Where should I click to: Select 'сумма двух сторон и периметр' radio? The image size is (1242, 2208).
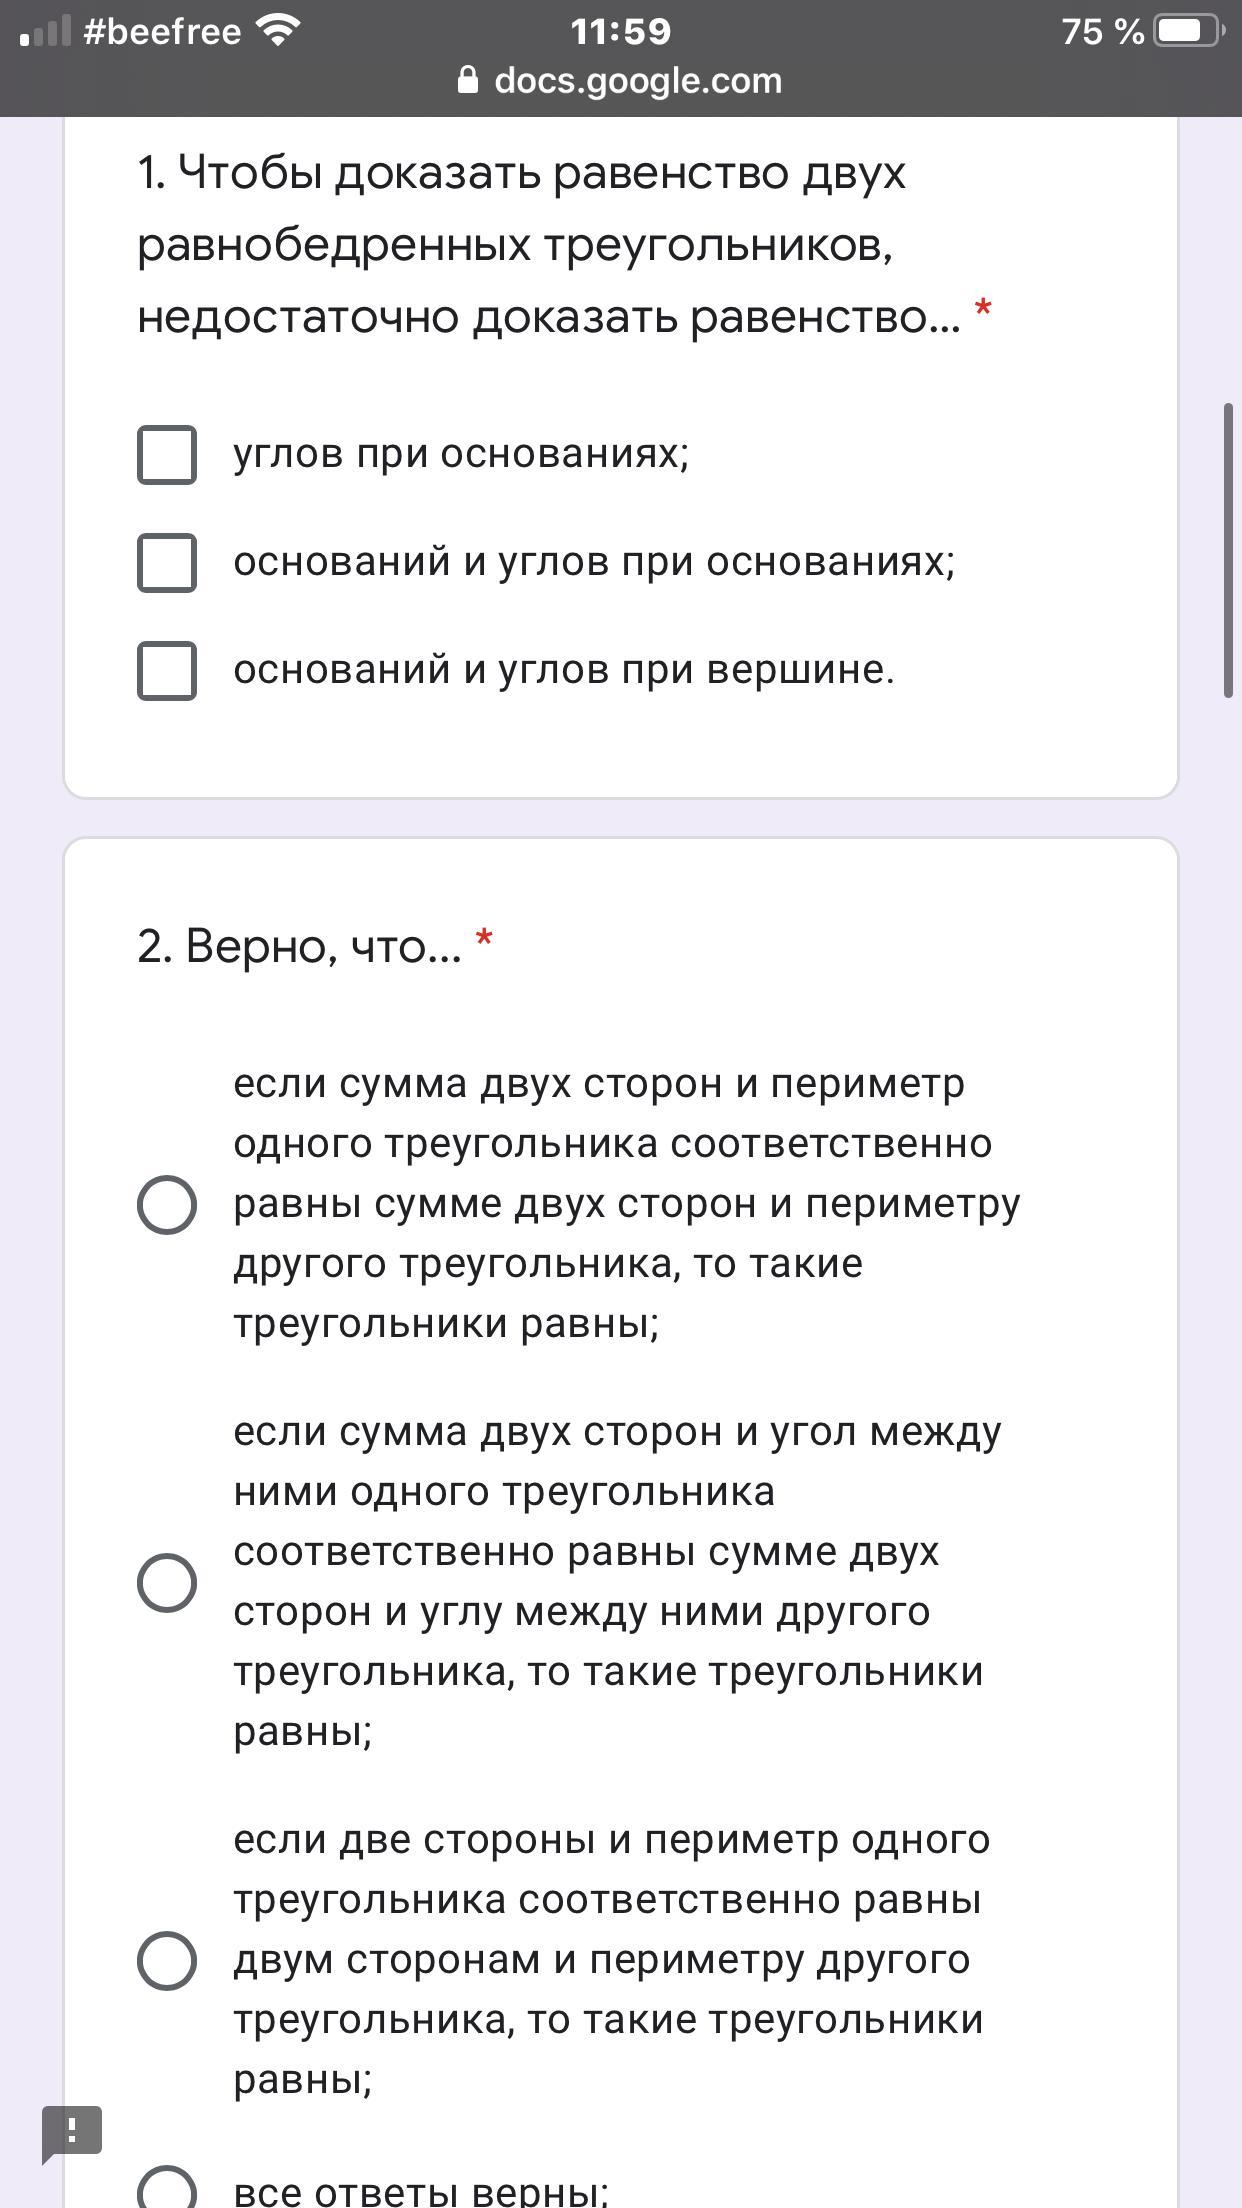tap(167, 1204)
